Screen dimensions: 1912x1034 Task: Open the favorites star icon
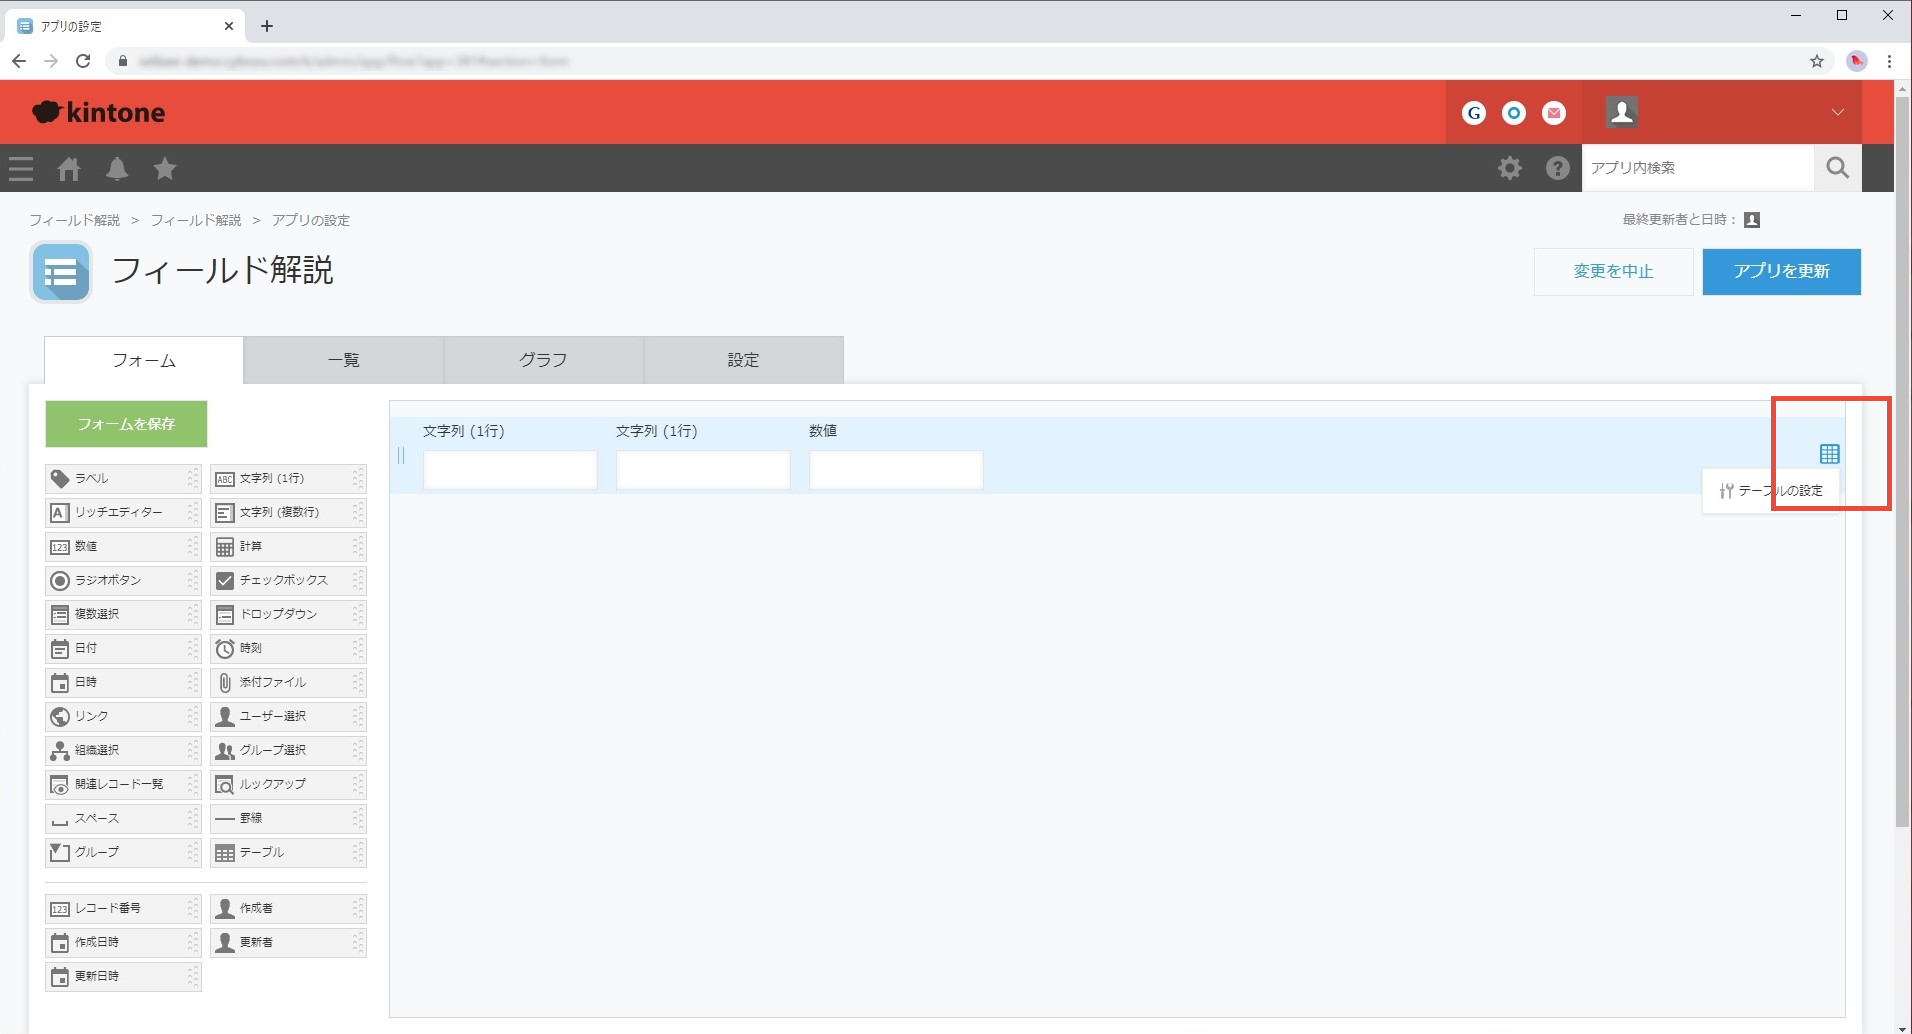[165, 168]
